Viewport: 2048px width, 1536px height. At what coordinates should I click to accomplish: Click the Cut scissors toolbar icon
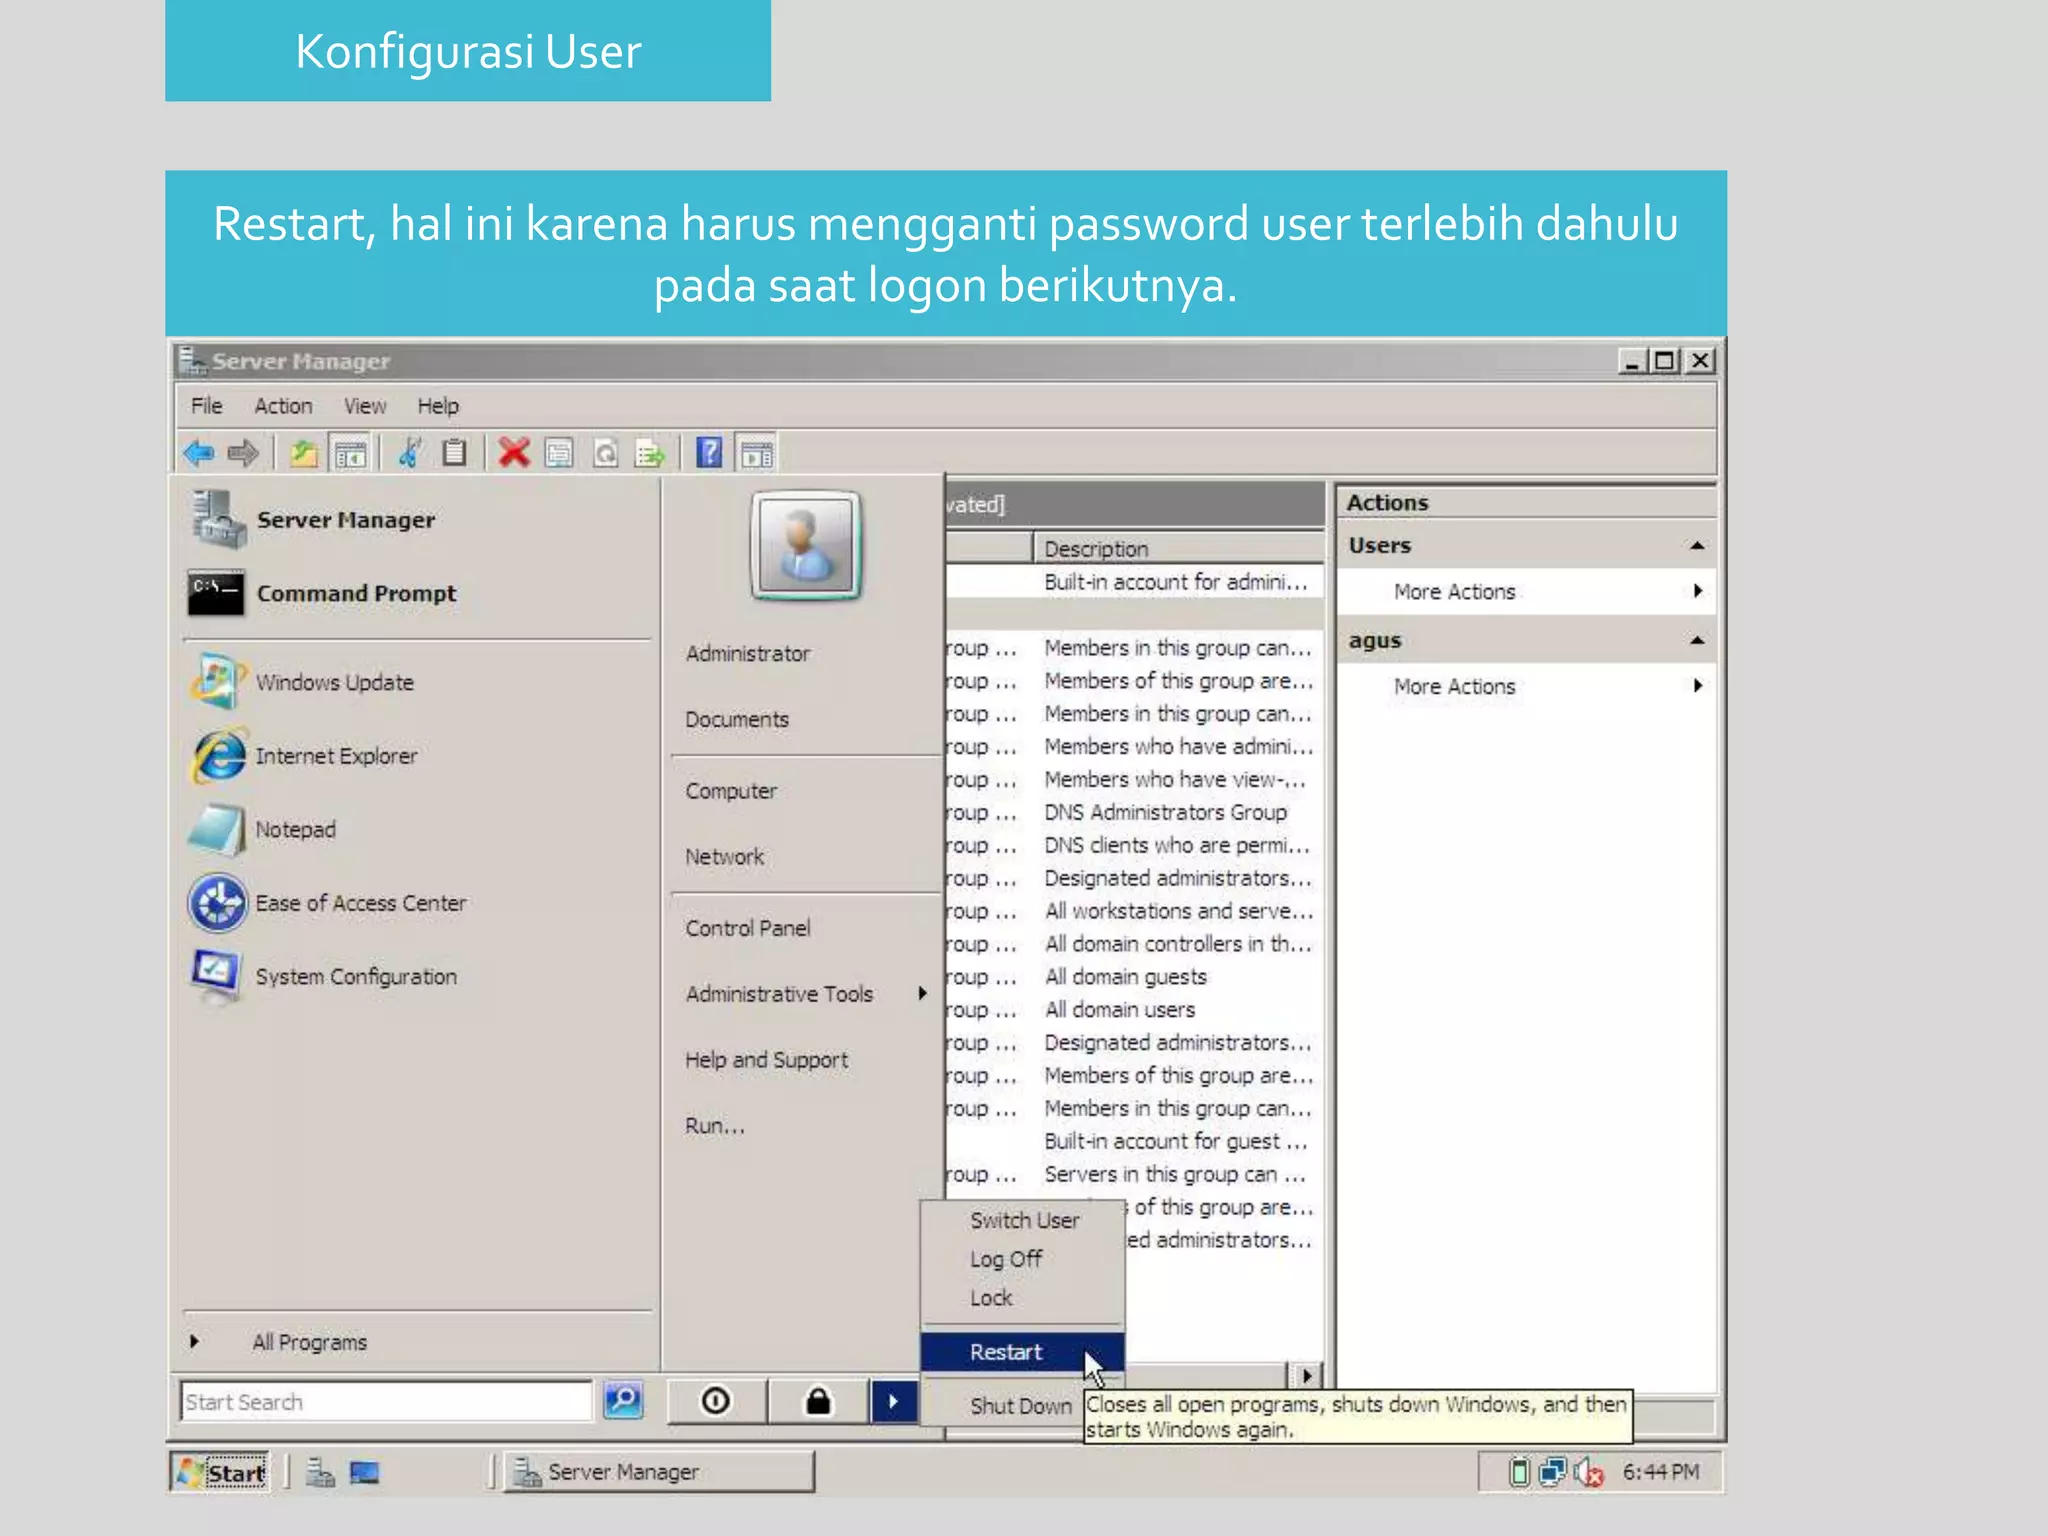coord(409,453)
